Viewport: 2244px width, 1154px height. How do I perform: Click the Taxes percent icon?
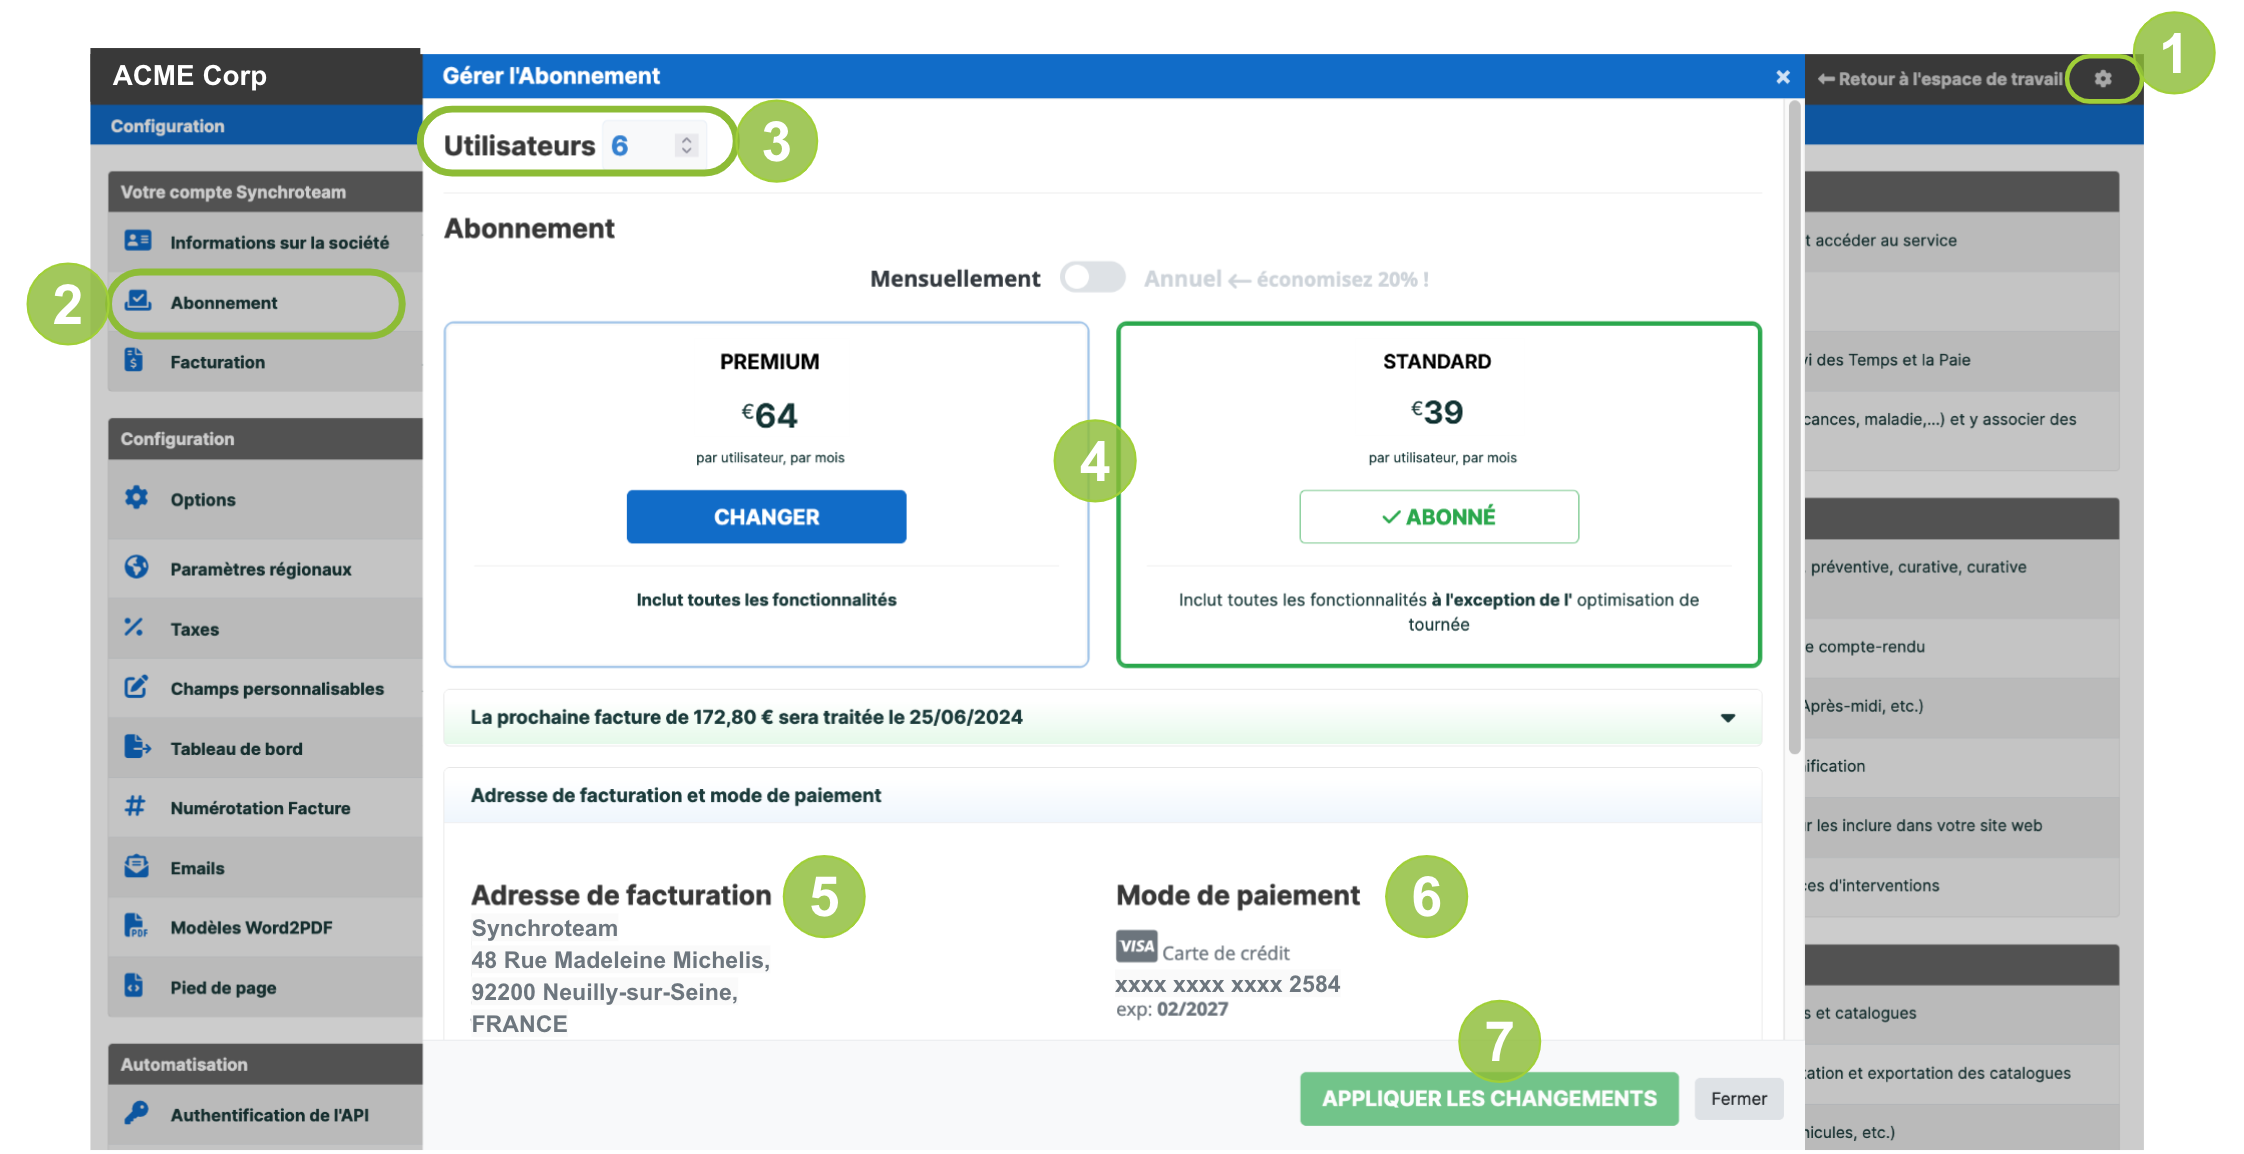134,627
